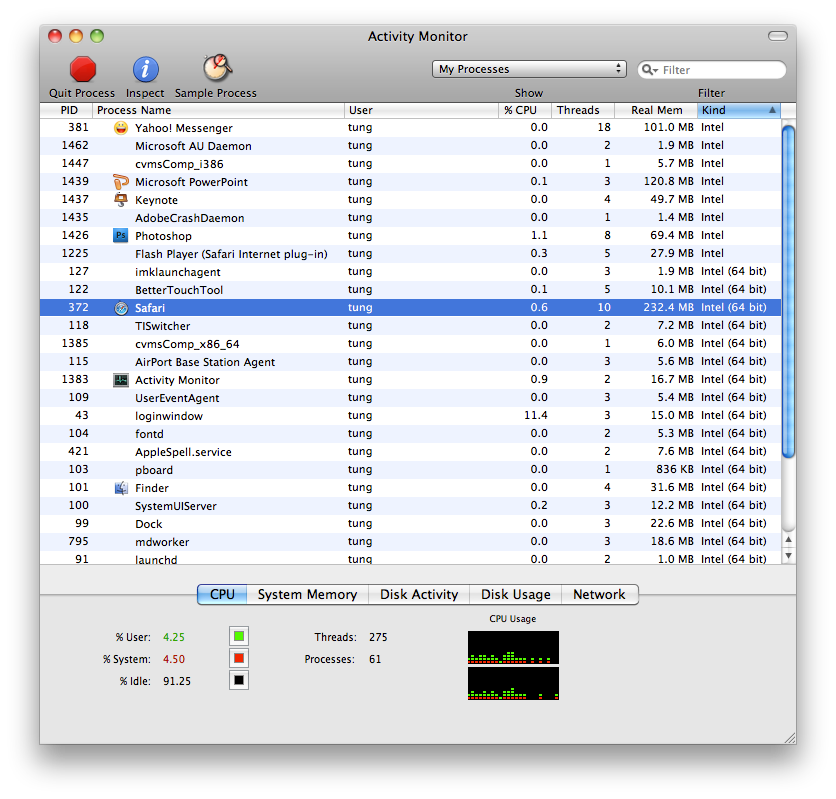
Task: Click the Microsoft PowerPoint process icon
Action: click(121, 182)
